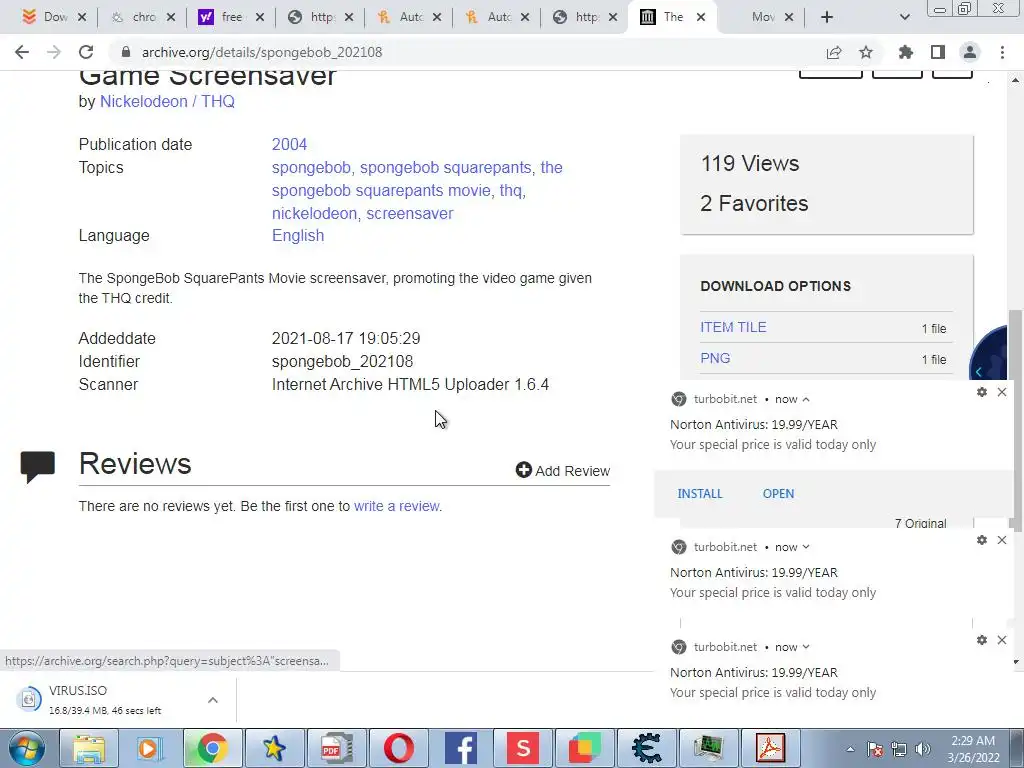1024x768 pixels.
Task: Close the third turbobit.net notification
Action: tap(1002, 640)
